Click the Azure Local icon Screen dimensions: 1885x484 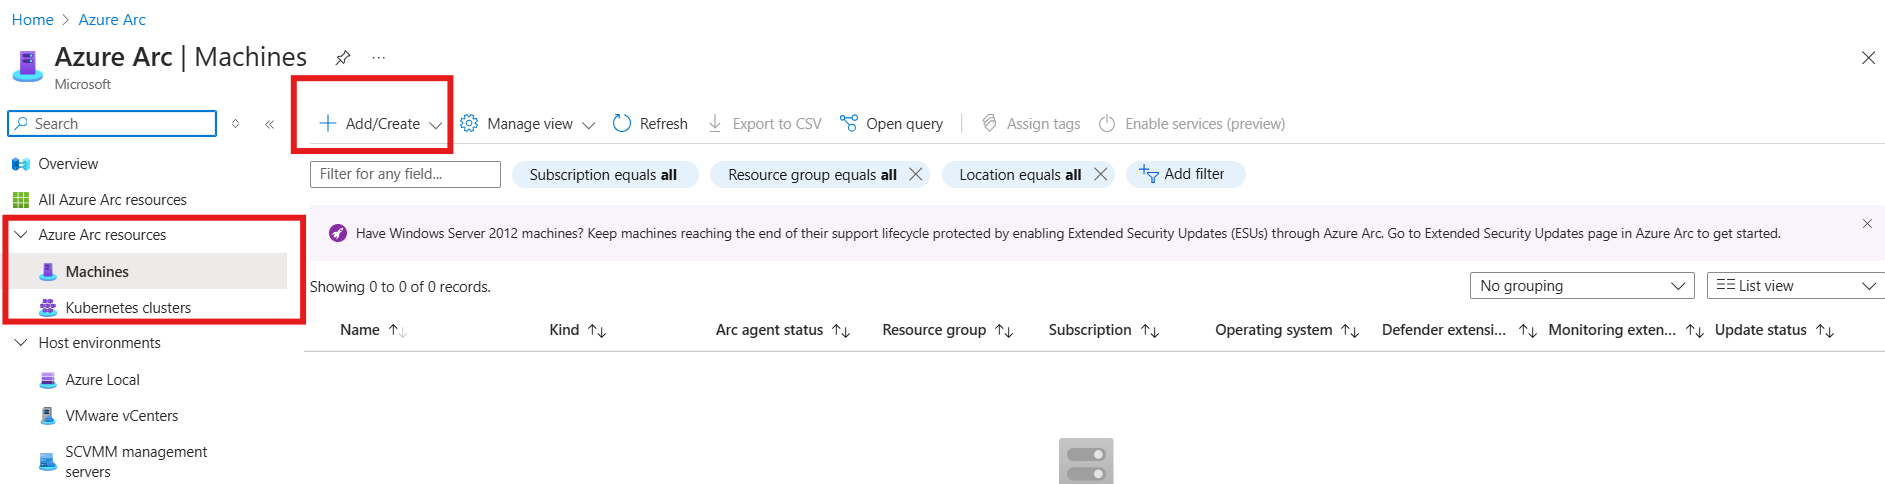point(47,380)
